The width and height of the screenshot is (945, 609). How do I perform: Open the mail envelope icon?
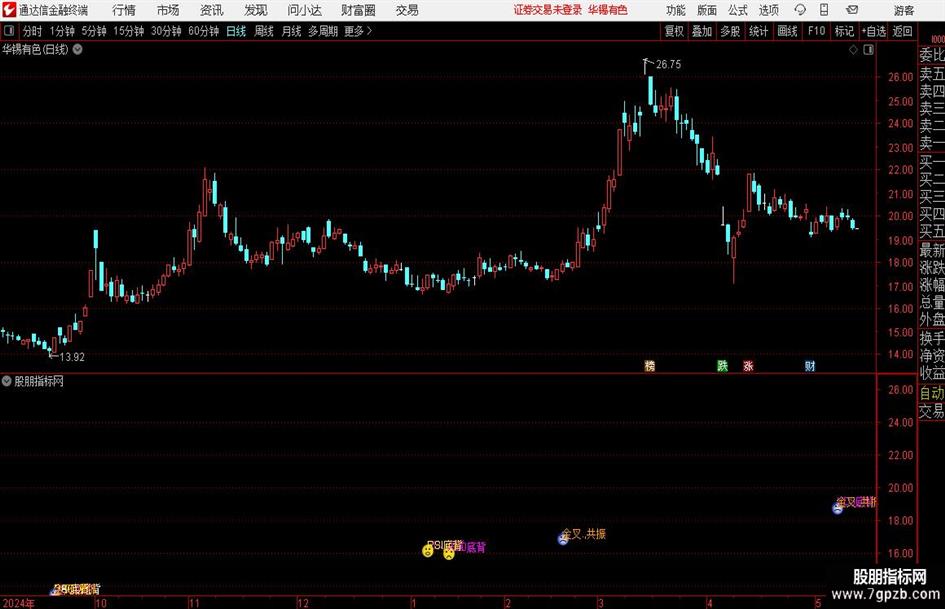(852, 10)
